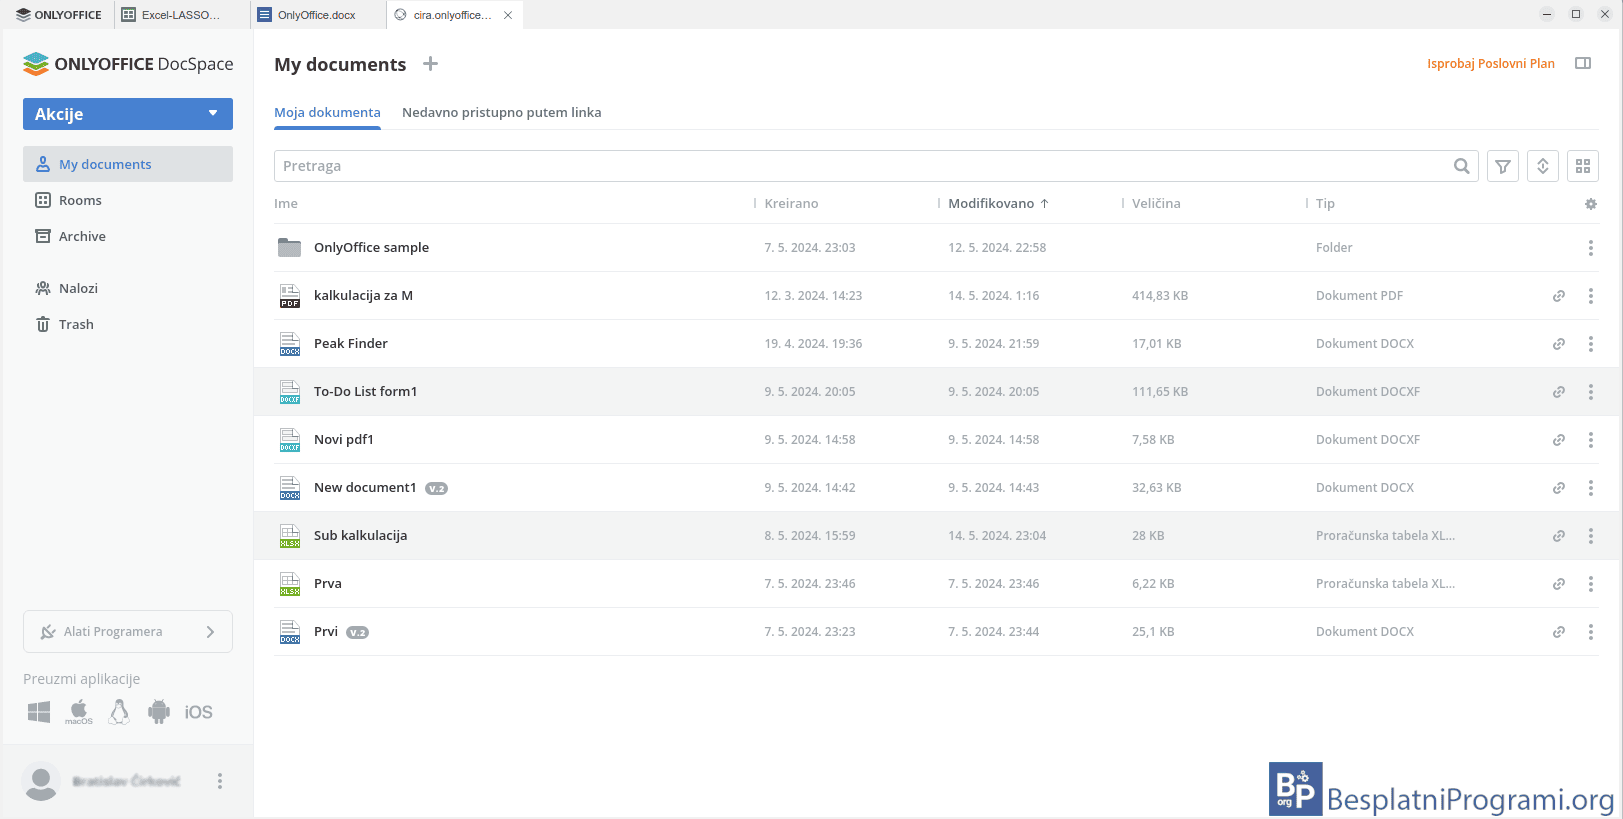Click the iOS app download icon
This screenshot has height=819, width=1623.
(198, 712)
